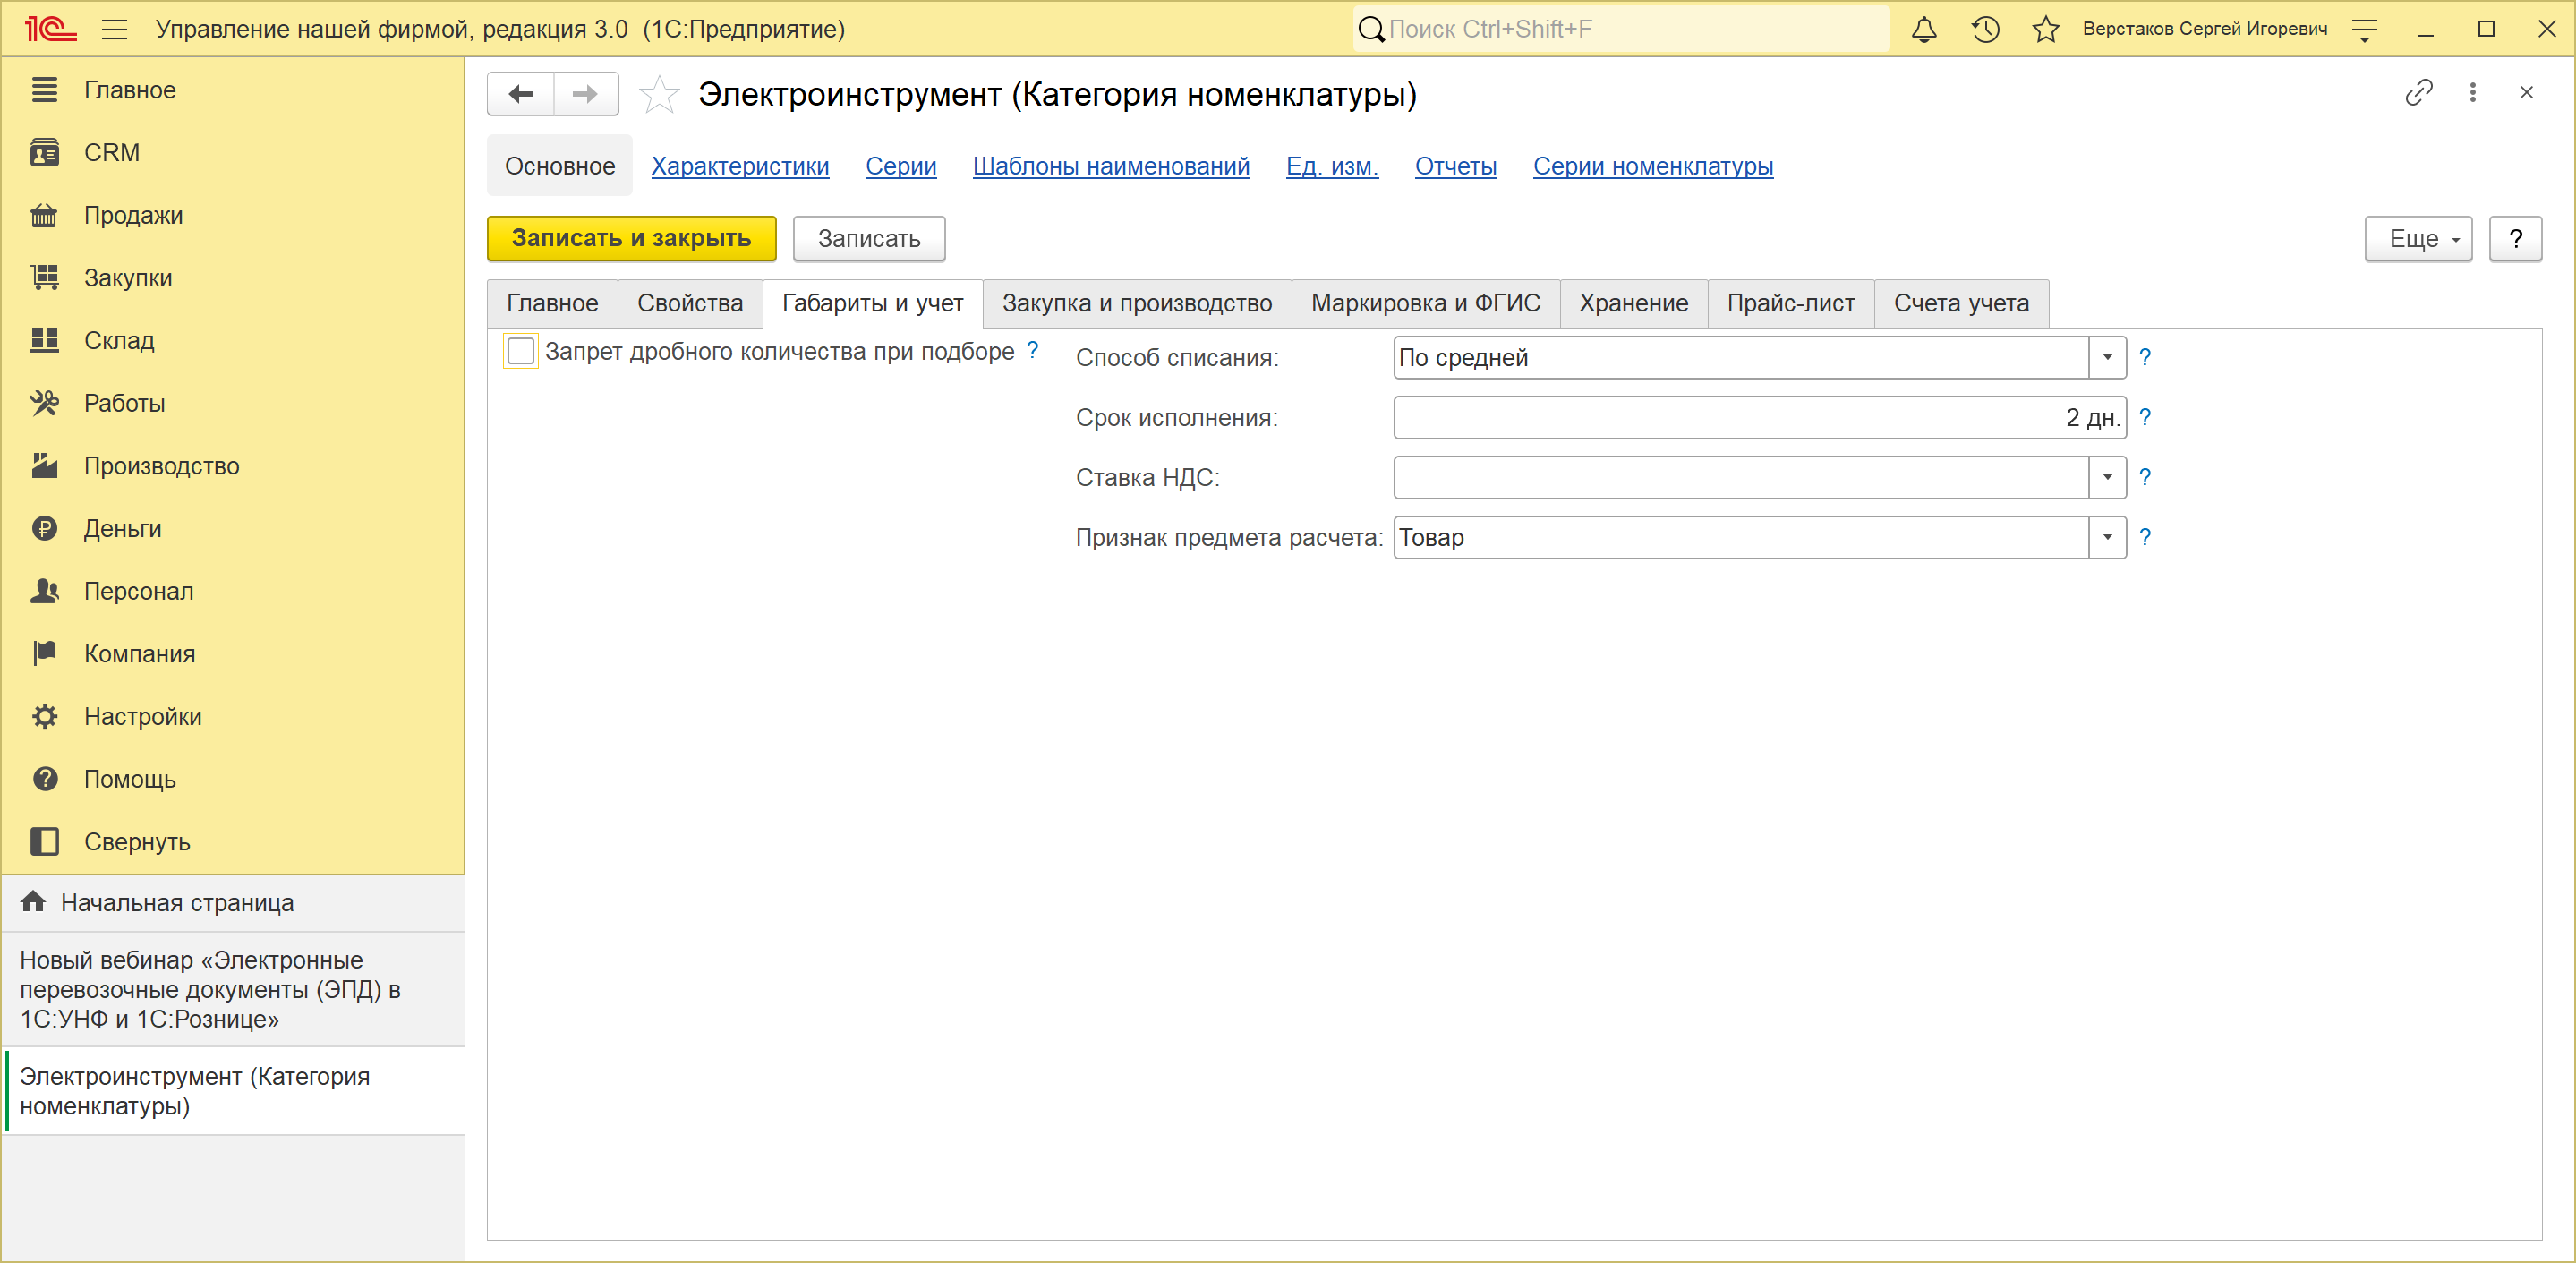
Task: Switch to Маркировка и ФГИС tab
Action: pos(1425,303)
